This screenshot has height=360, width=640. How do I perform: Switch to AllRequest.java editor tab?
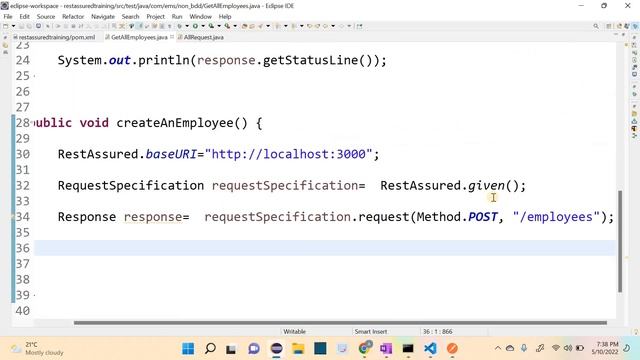click(x=201, y=37)
